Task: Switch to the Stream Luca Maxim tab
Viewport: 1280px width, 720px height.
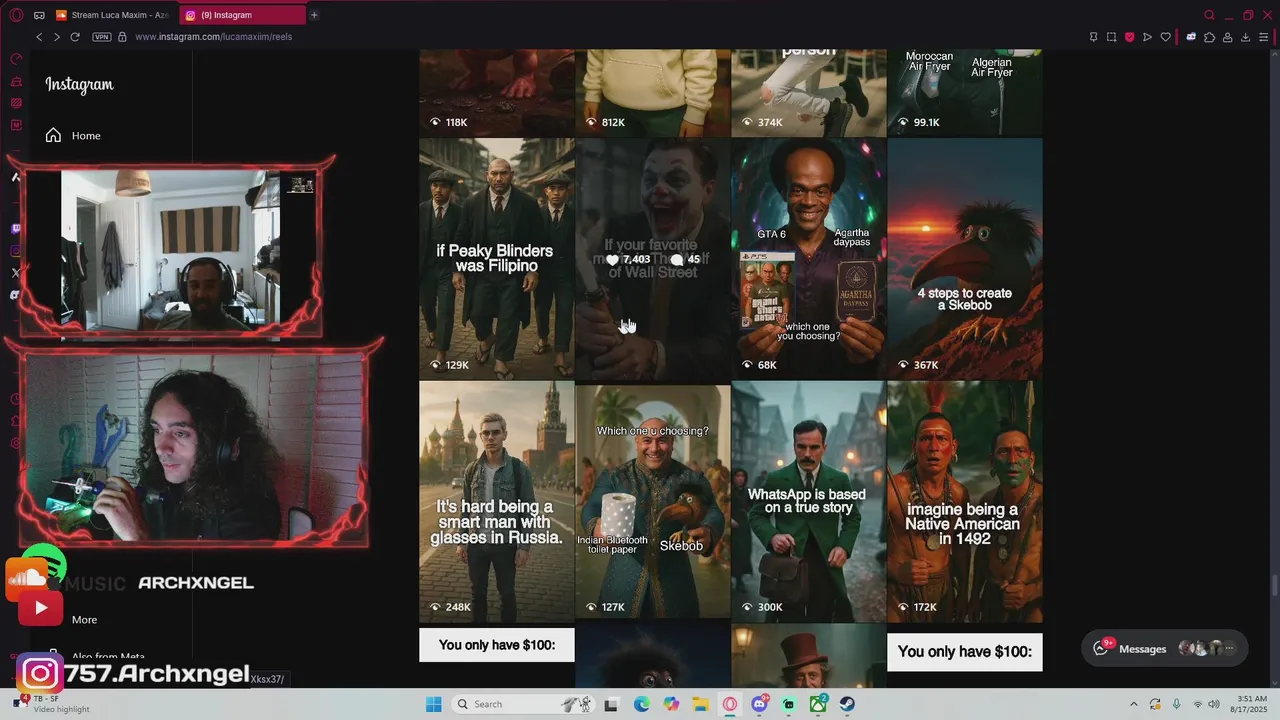Action: (112, 15)
